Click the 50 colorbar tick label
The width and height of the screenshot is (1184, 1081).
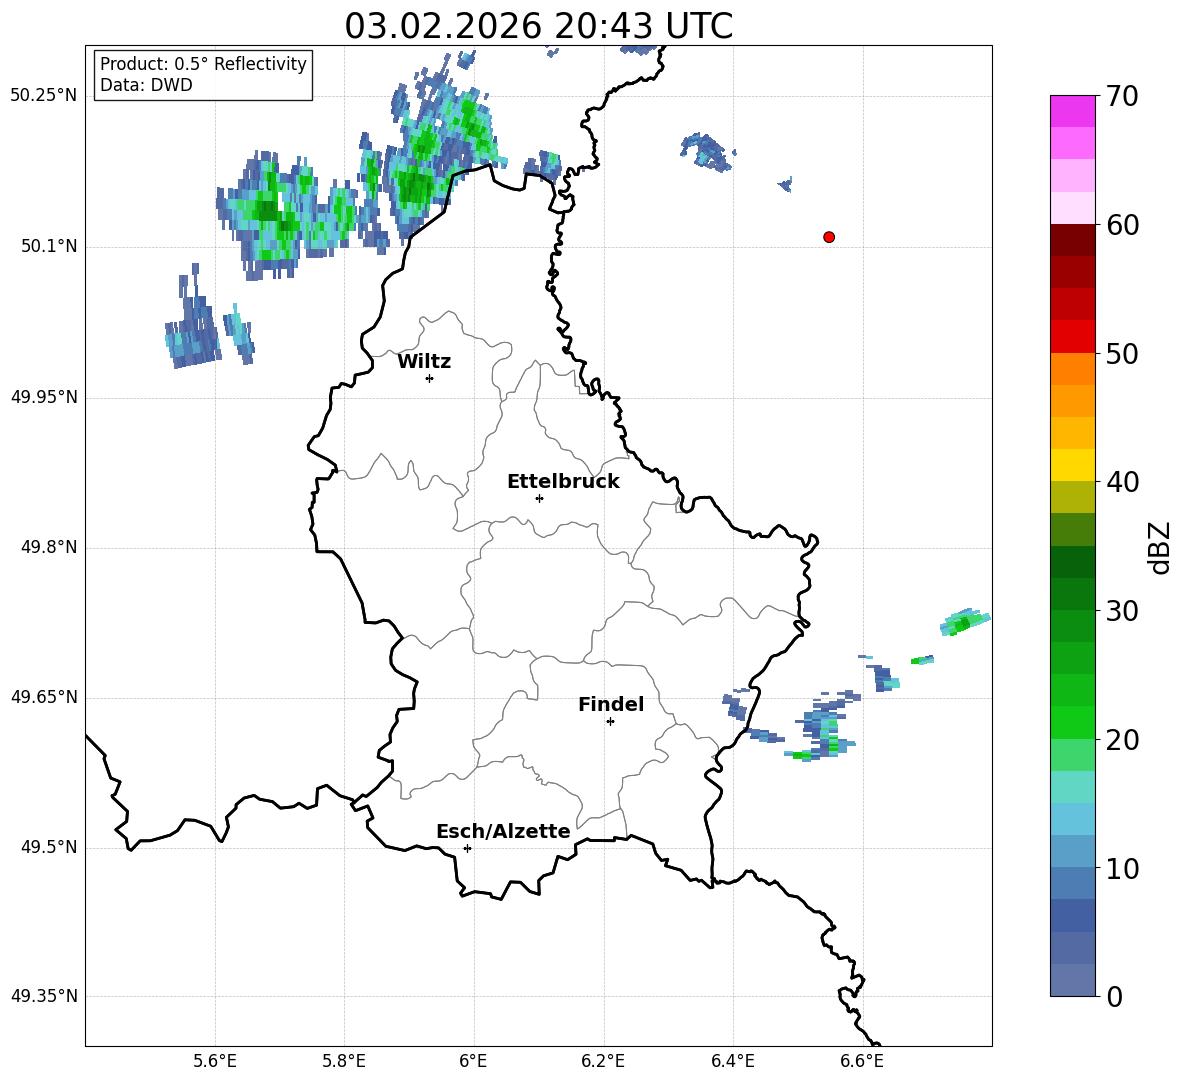click(x=1122, y=354)
